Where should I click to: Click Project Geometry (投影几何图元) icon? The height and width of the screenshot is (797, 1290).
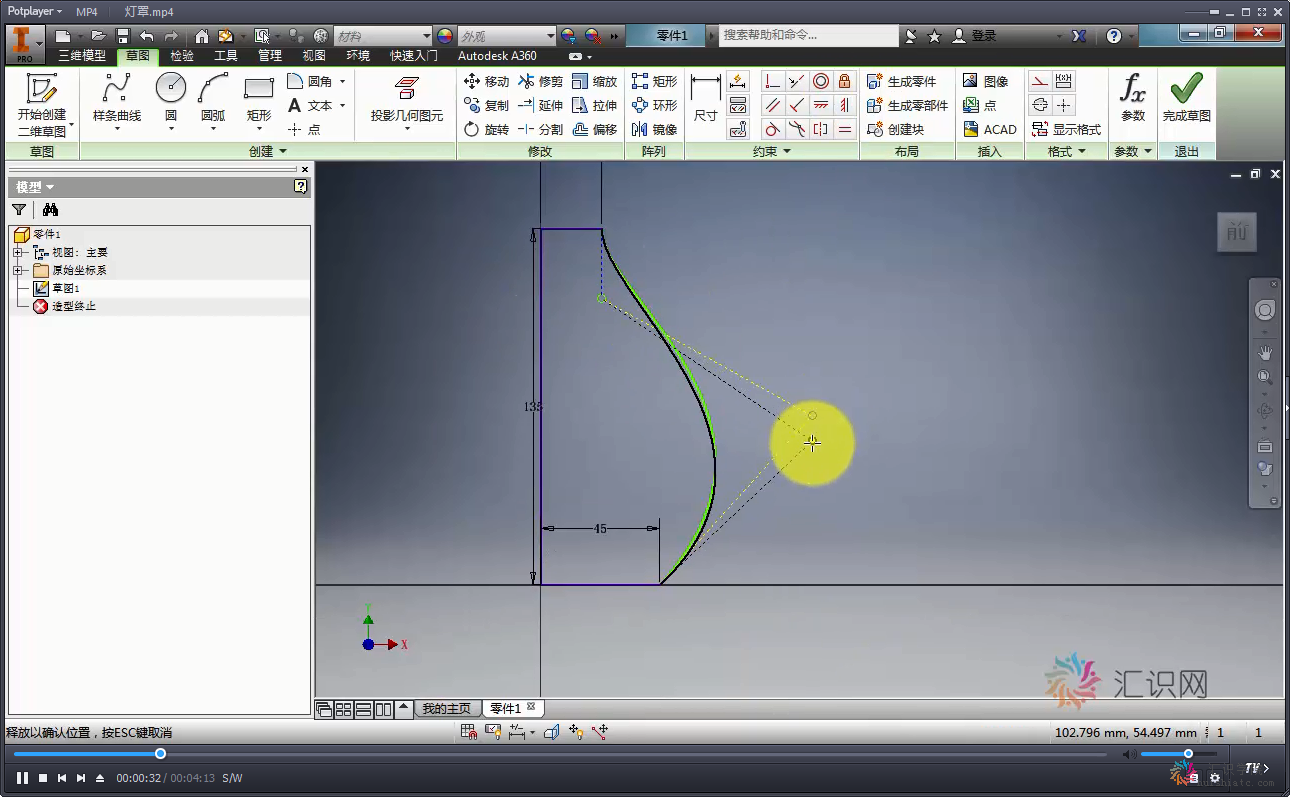click(x=406, y=89)
